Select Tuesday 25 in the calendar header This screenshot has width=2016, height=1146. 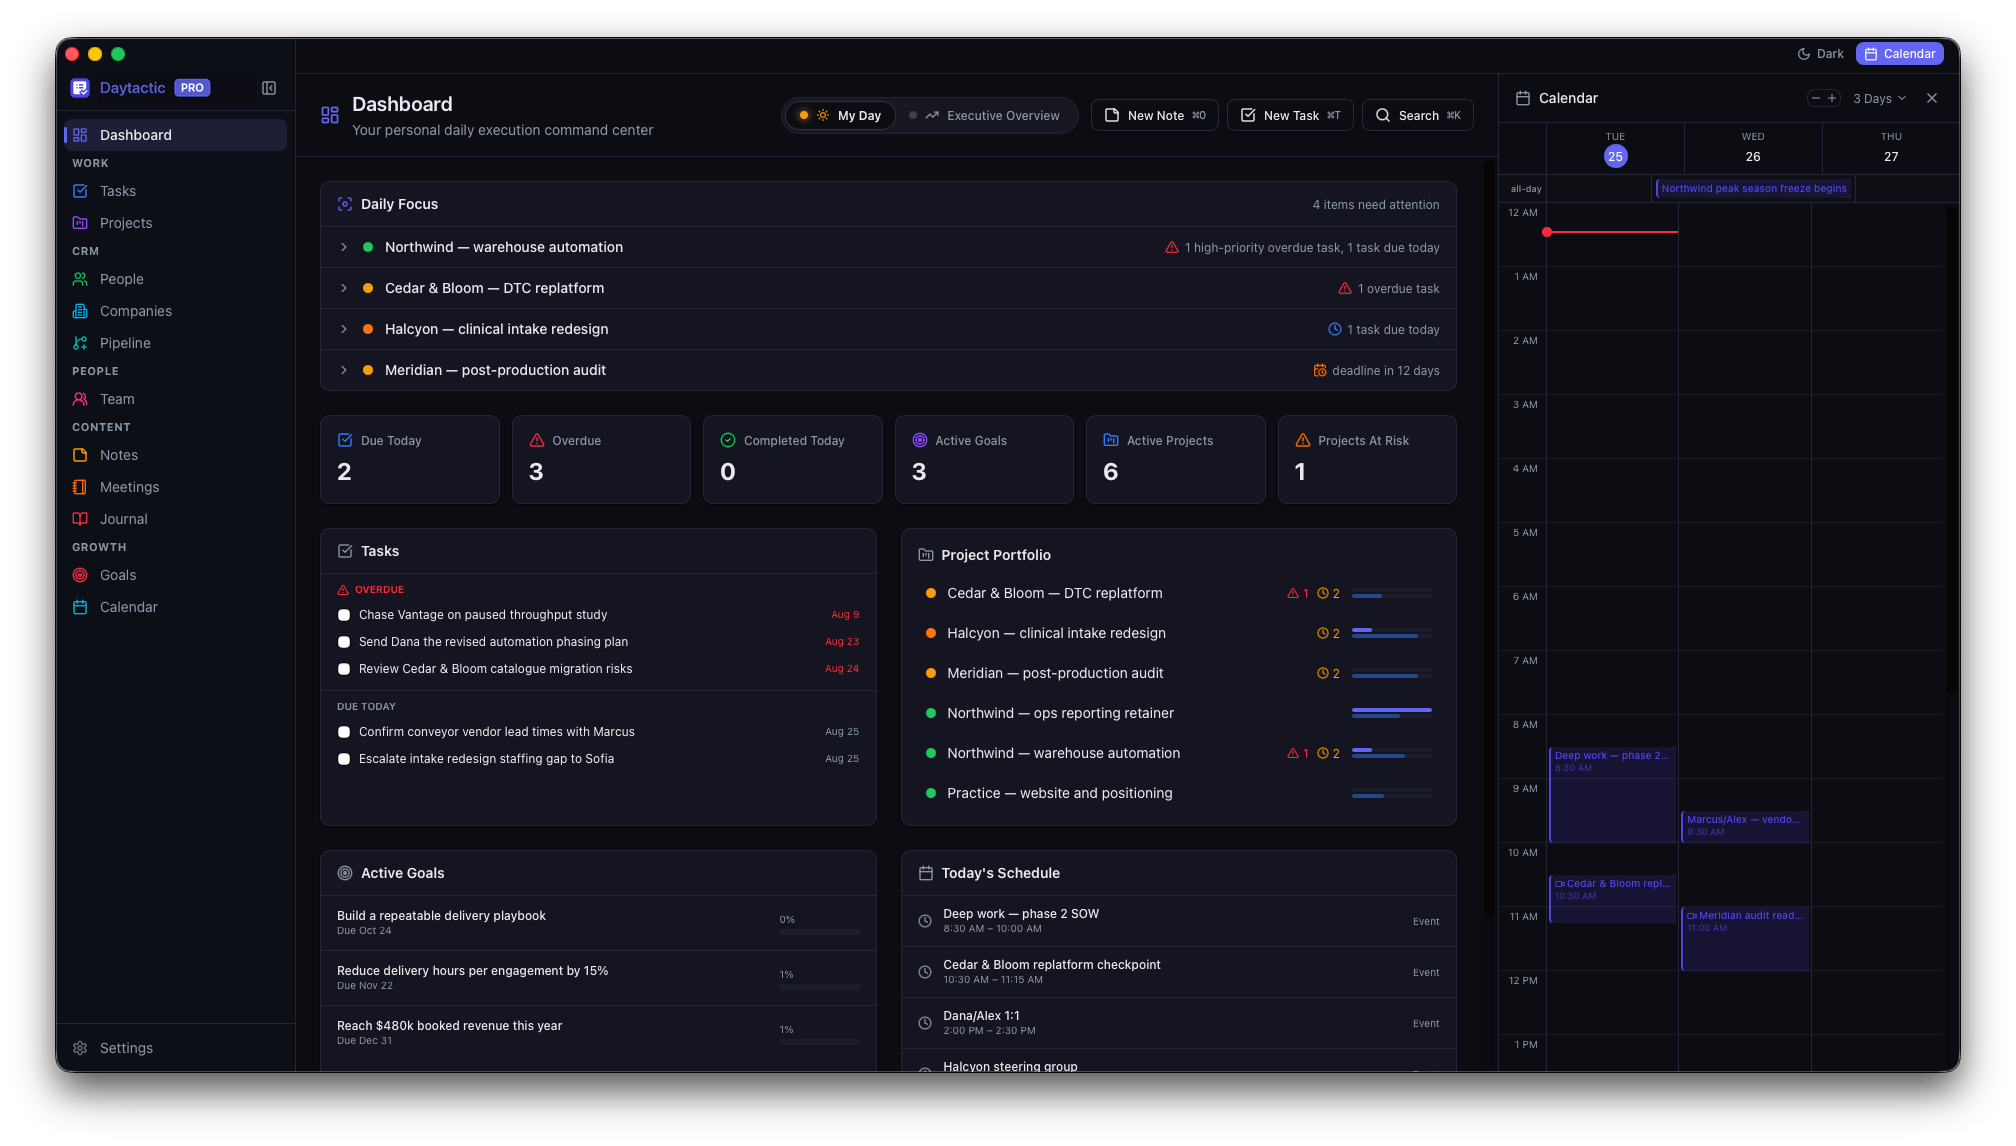coord(1615,156)
